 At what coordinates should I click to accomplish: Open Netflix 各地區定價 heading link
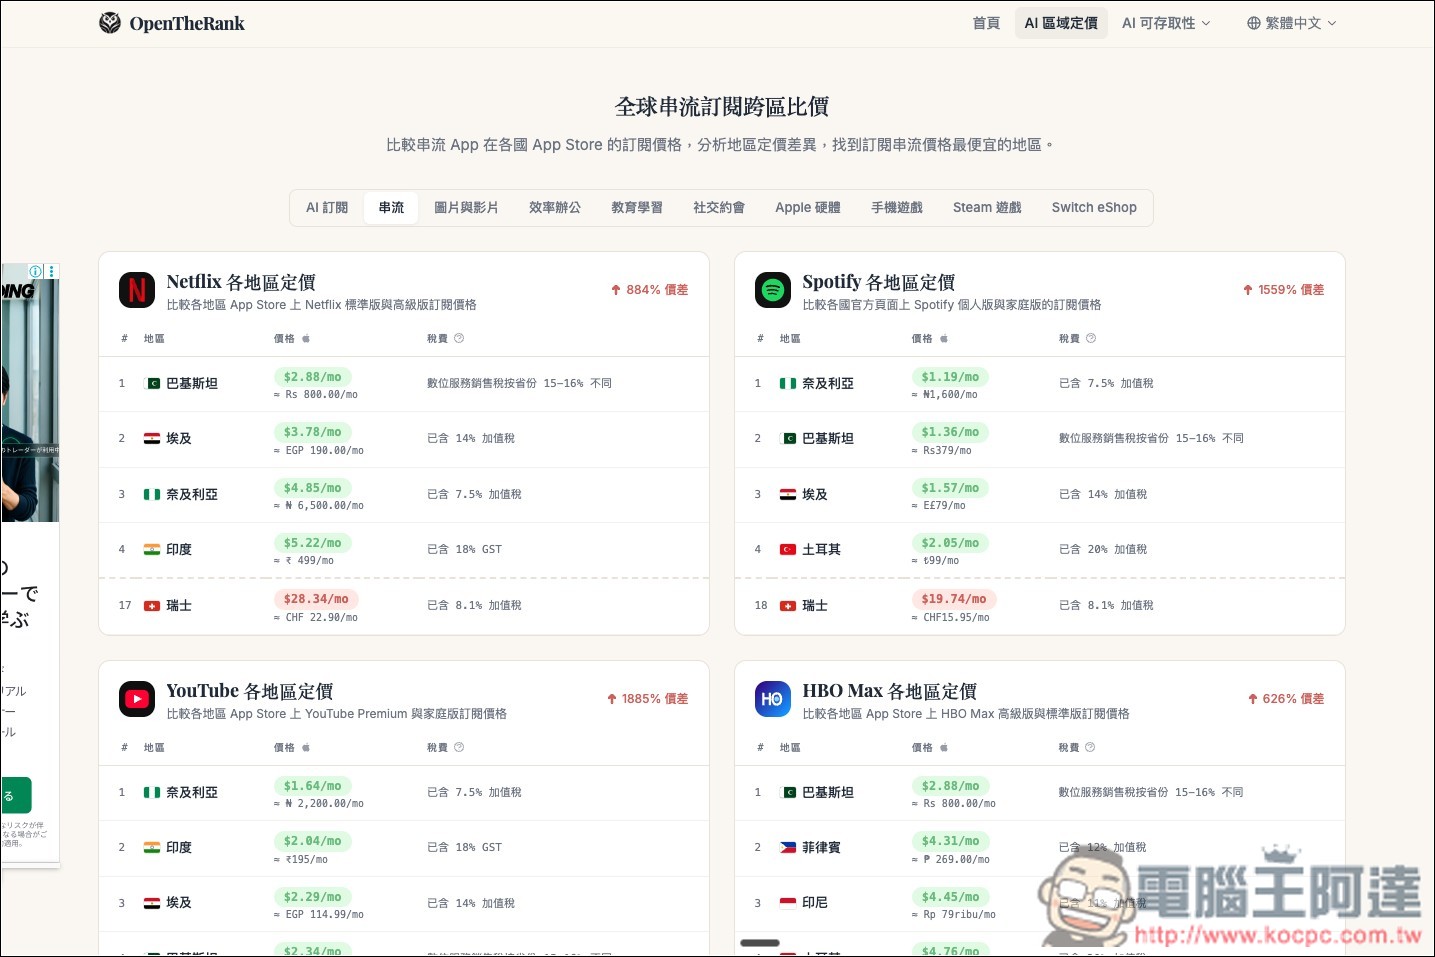click(x=241, y=282)
